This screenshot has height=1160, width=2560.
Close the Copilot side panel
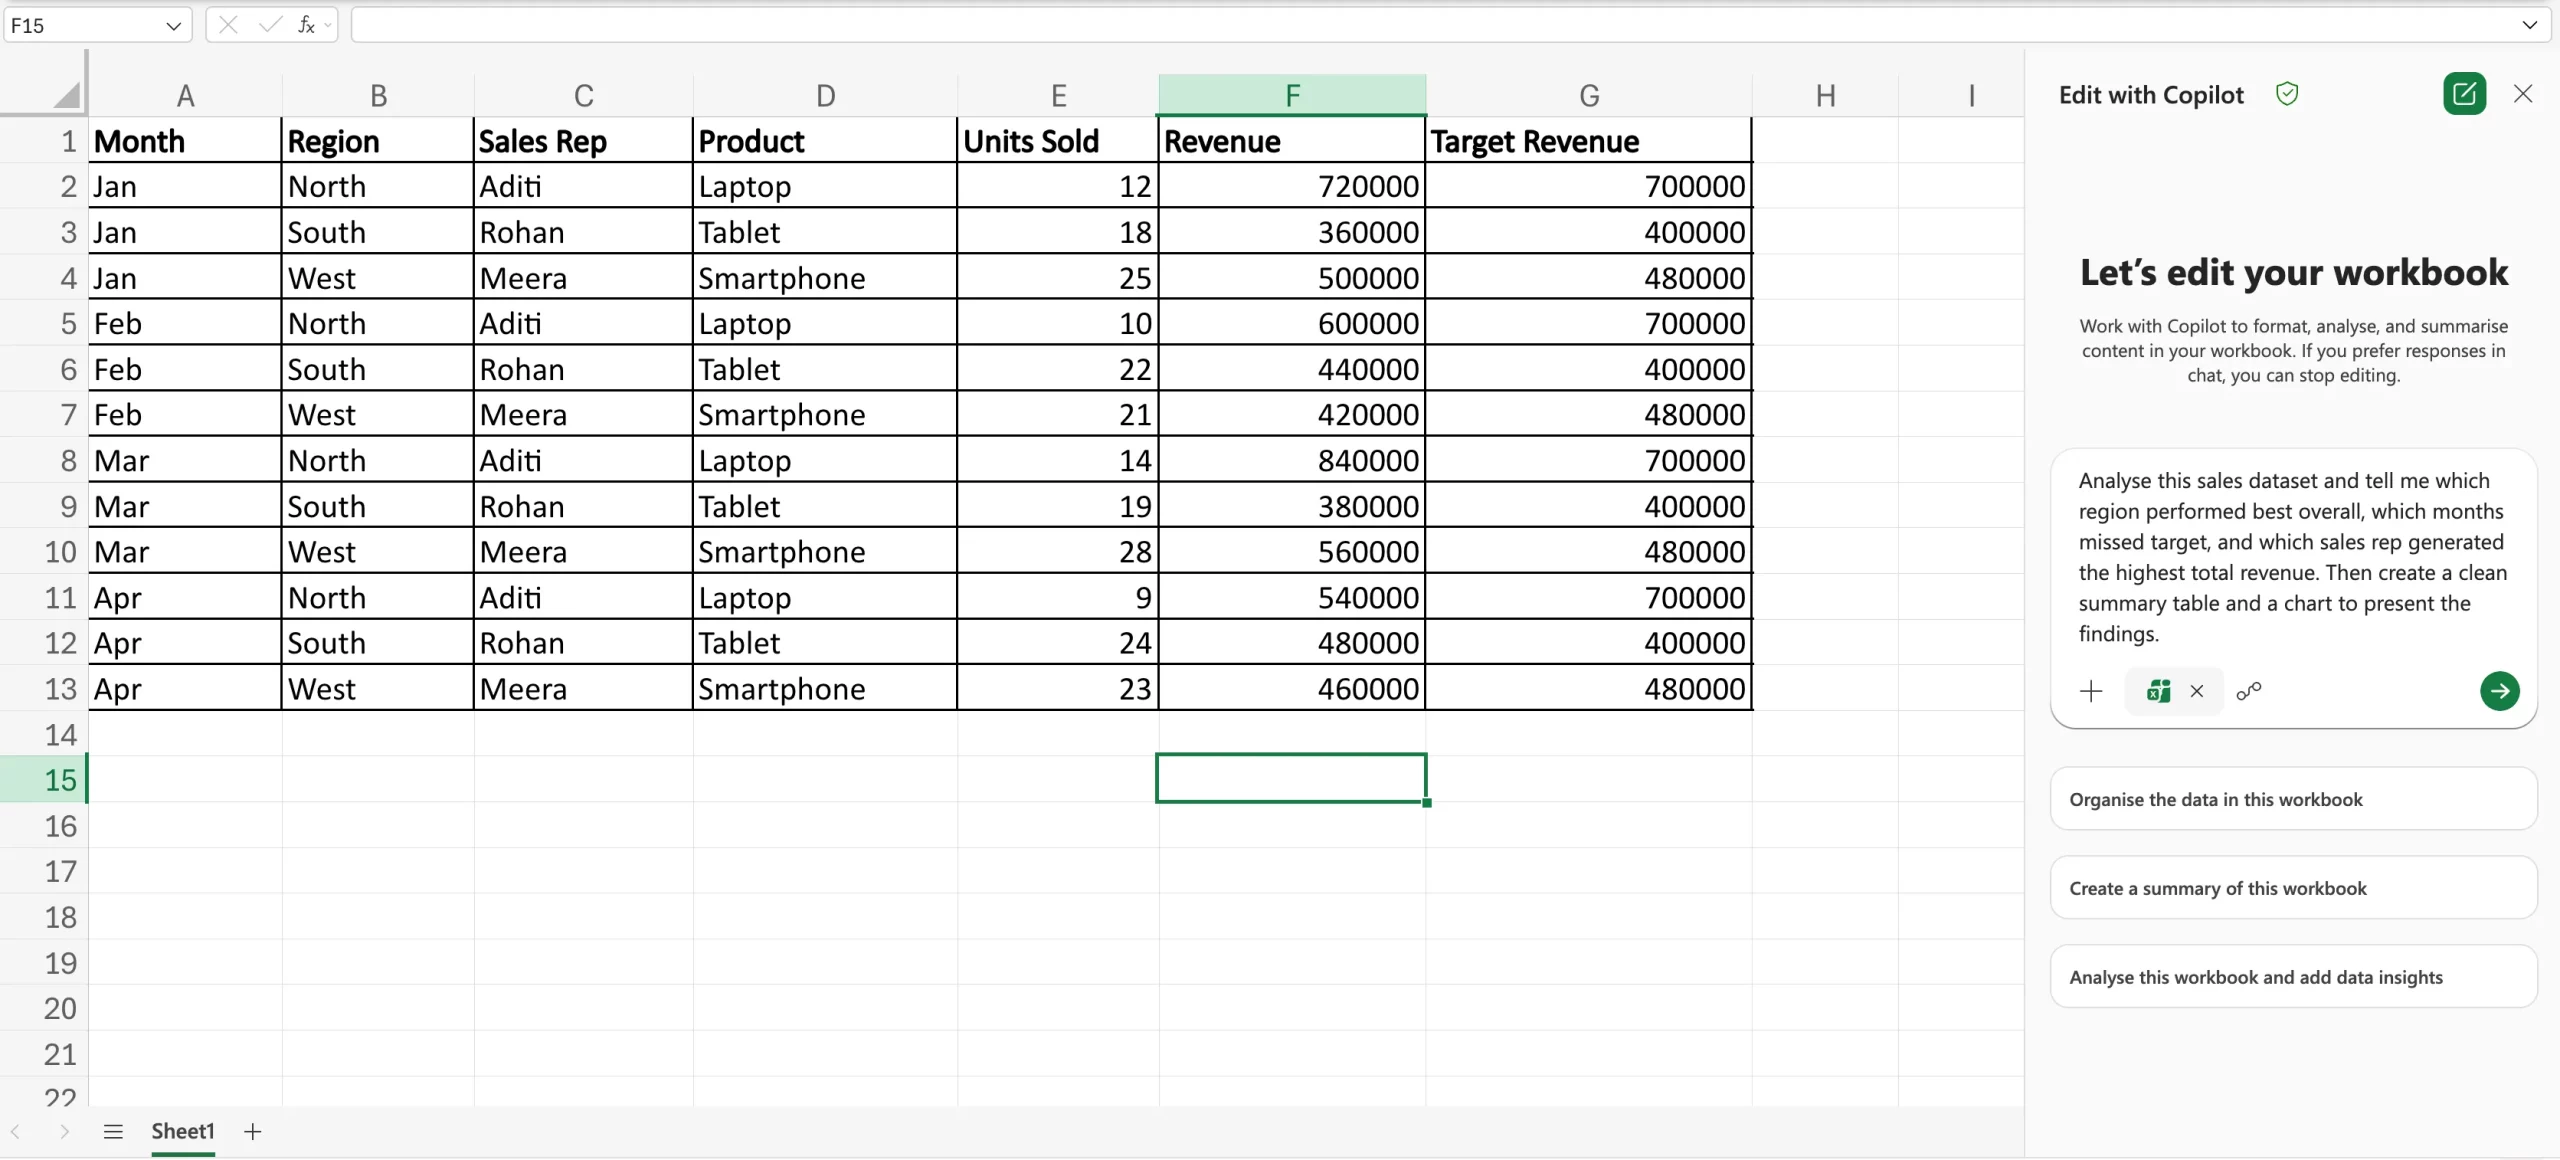(x=2523, y=93)
